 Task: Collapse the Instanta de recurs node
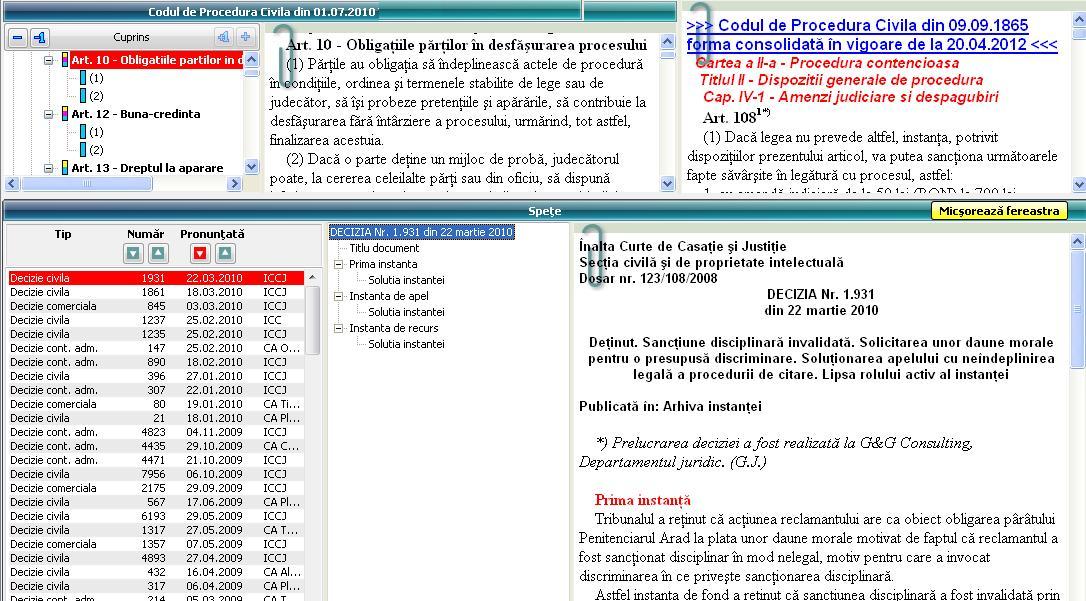339,328
